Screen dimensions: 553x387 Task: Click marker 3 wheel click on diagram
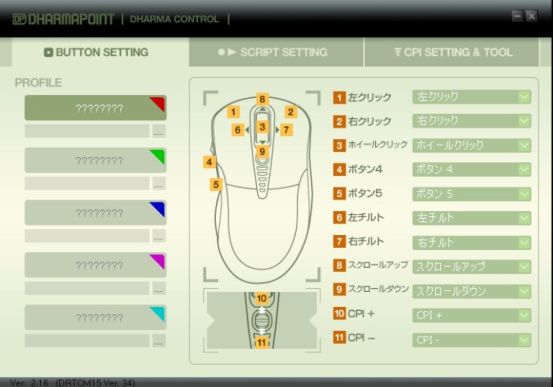(262, 127)
